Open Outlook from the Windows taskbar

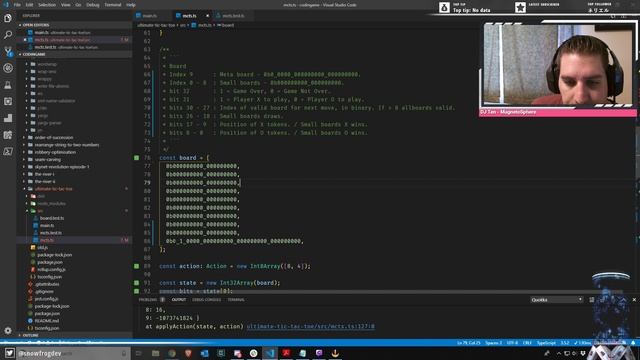coord(204,353)
